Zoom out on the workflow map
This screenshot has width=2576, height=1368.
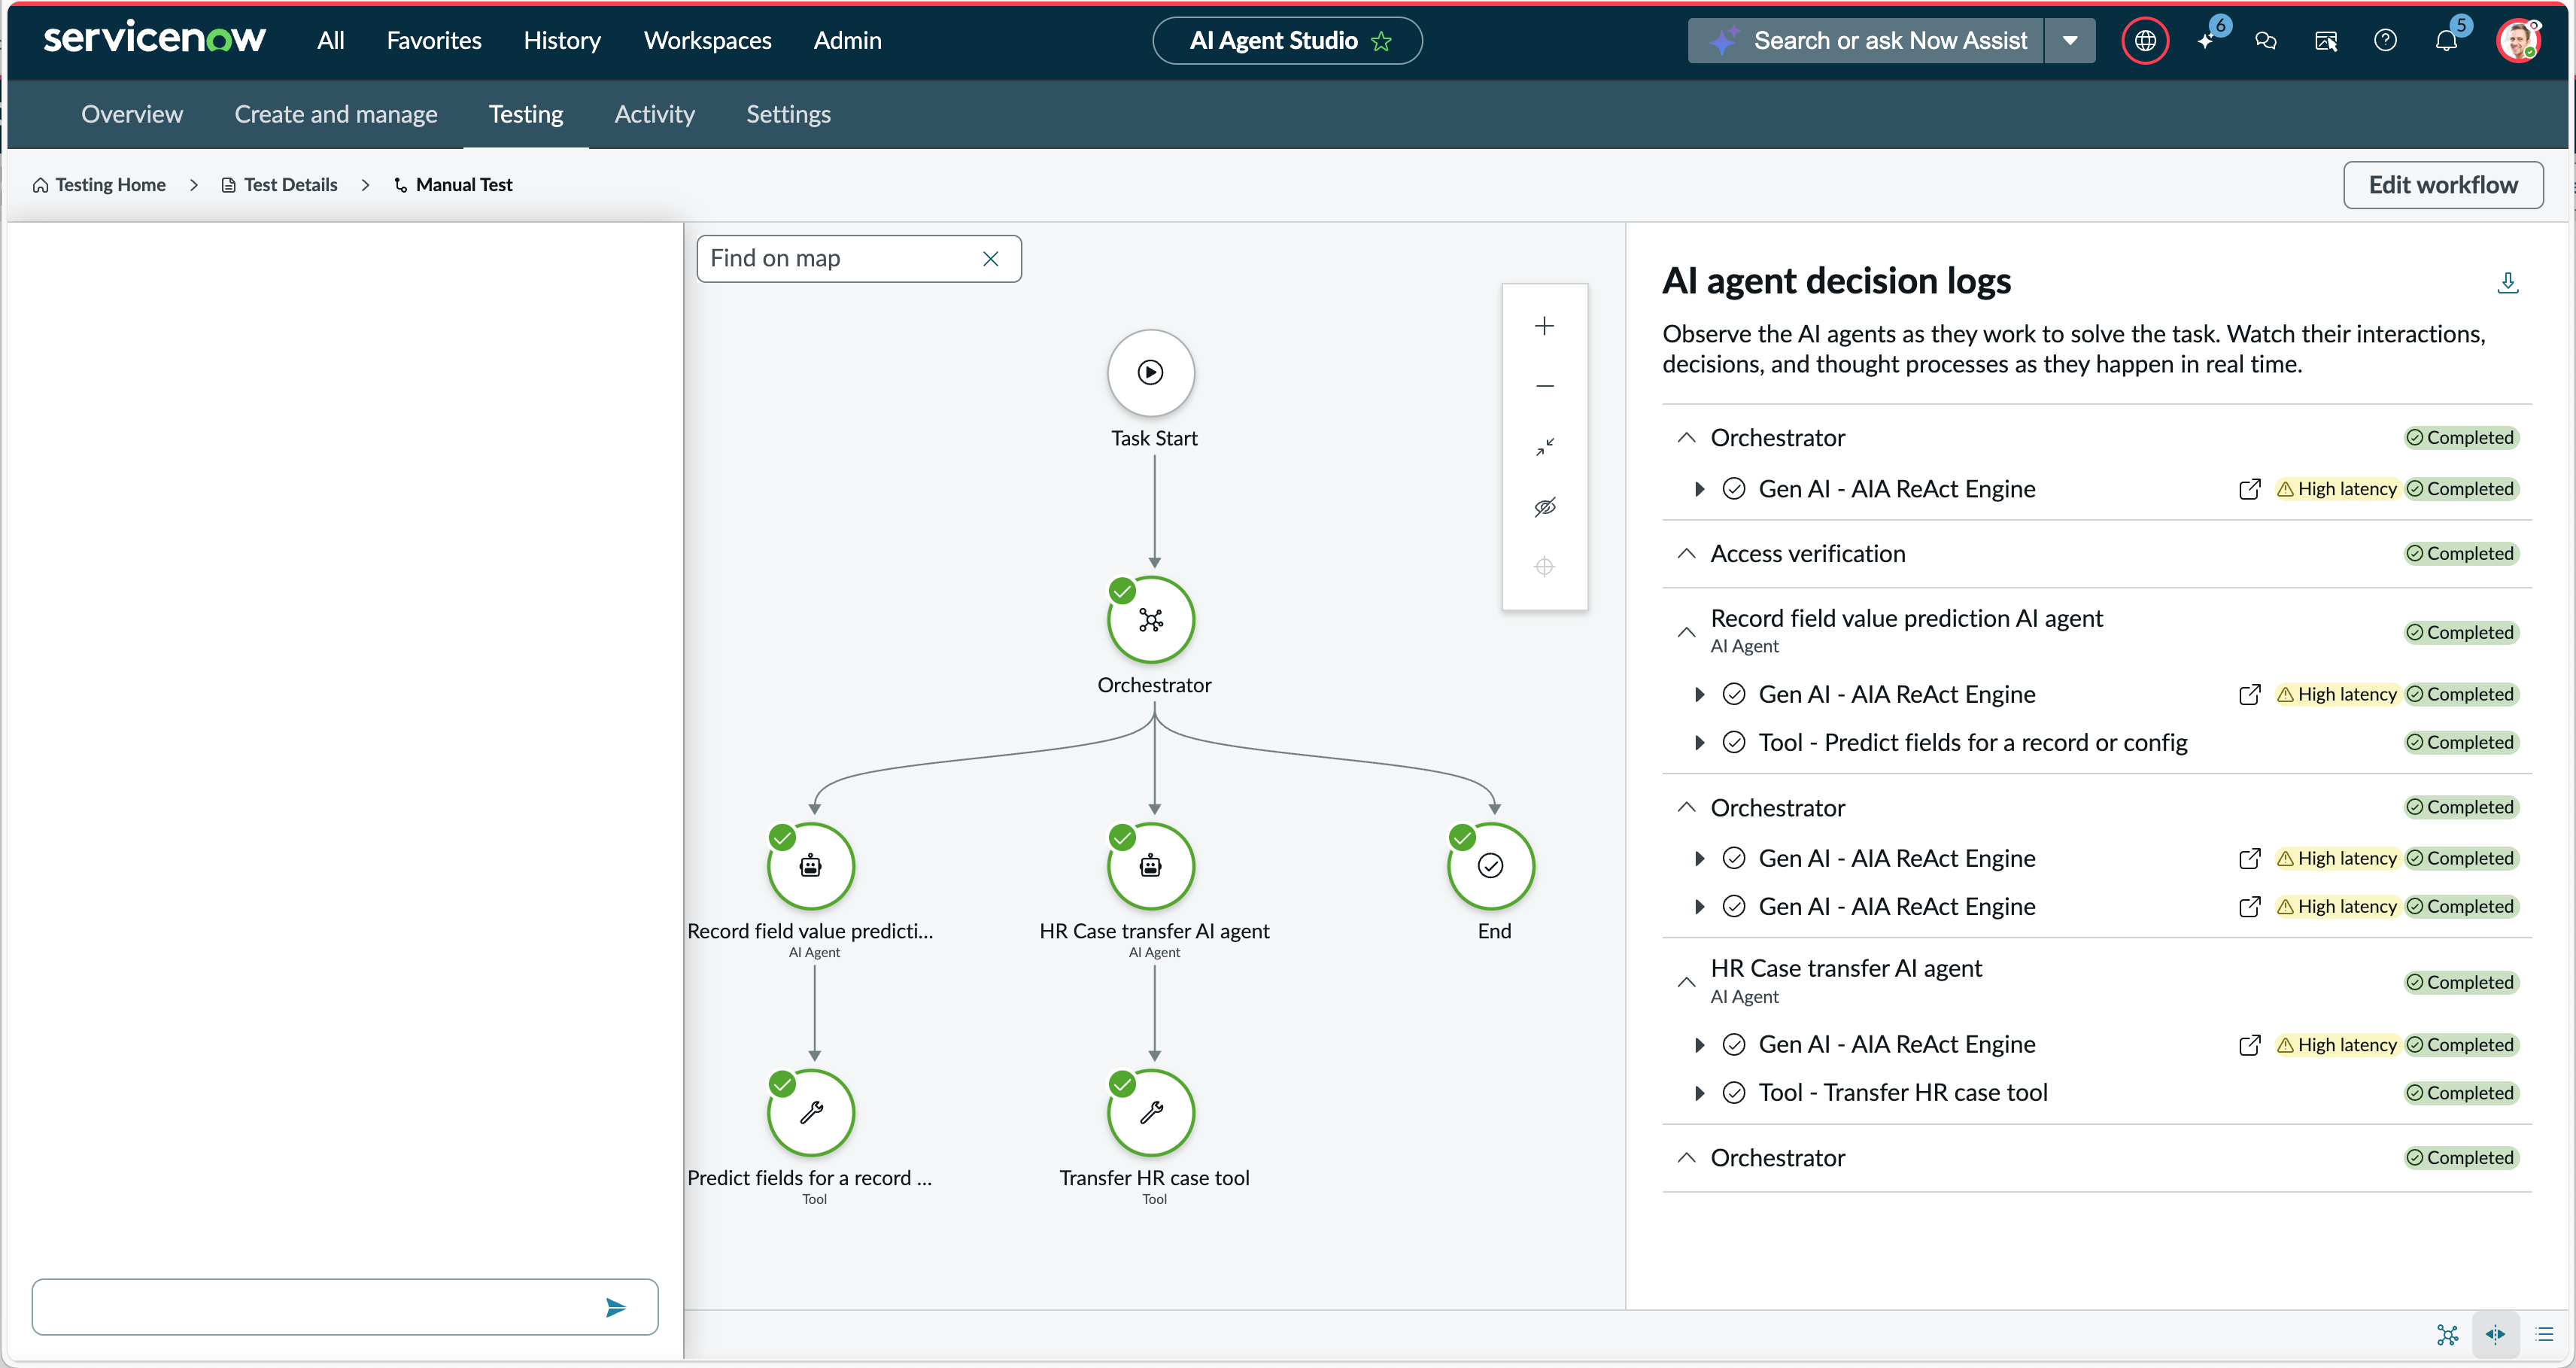(x=1544, y=386)
